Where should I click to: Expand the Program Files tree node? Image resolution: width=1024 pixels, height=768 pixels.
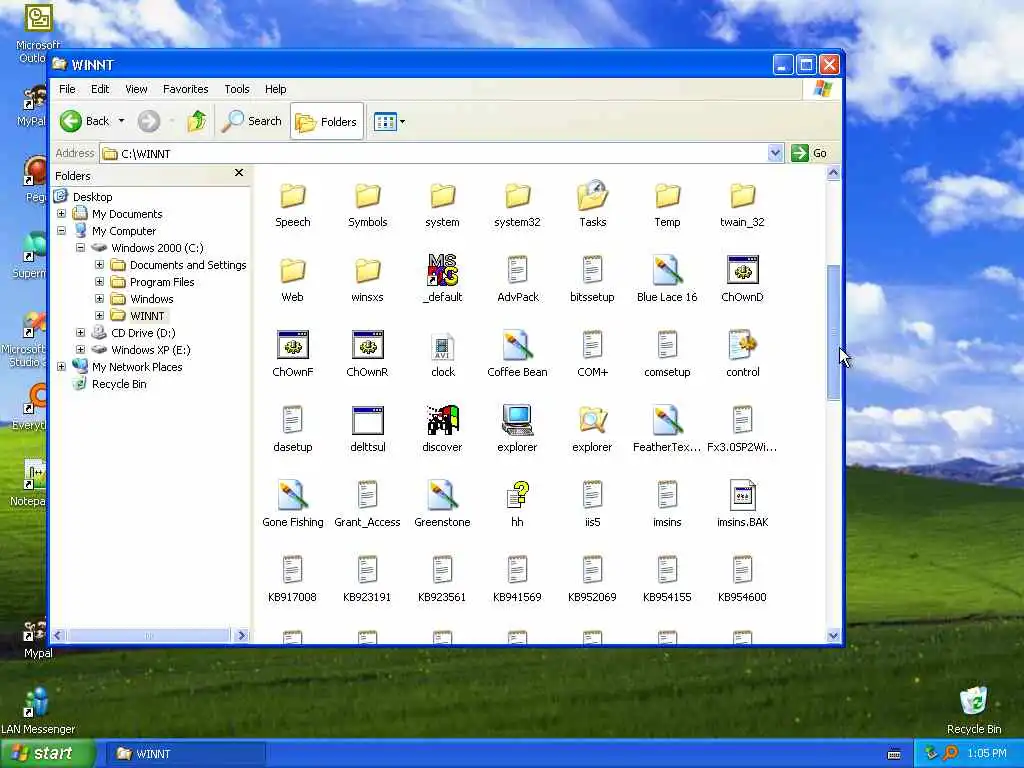pyautogui.click(x=99, y=281)
